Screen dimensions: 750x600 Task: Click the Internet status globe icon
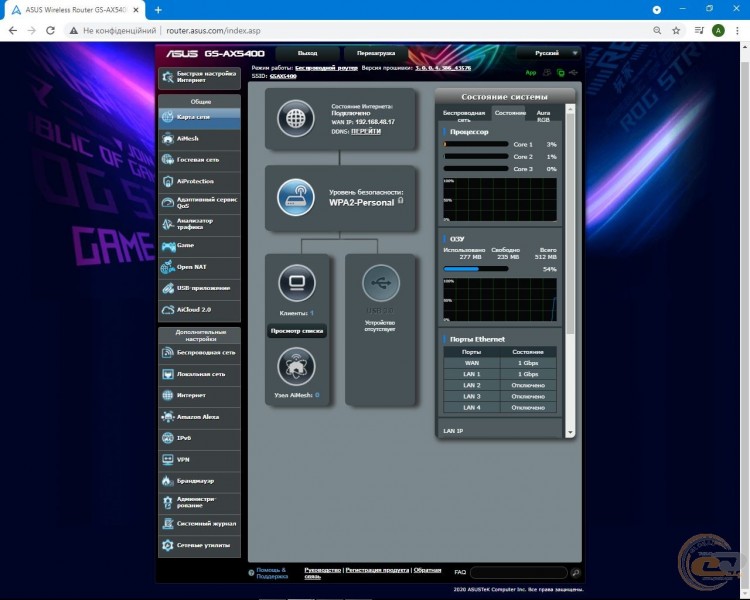coord(296,118)
